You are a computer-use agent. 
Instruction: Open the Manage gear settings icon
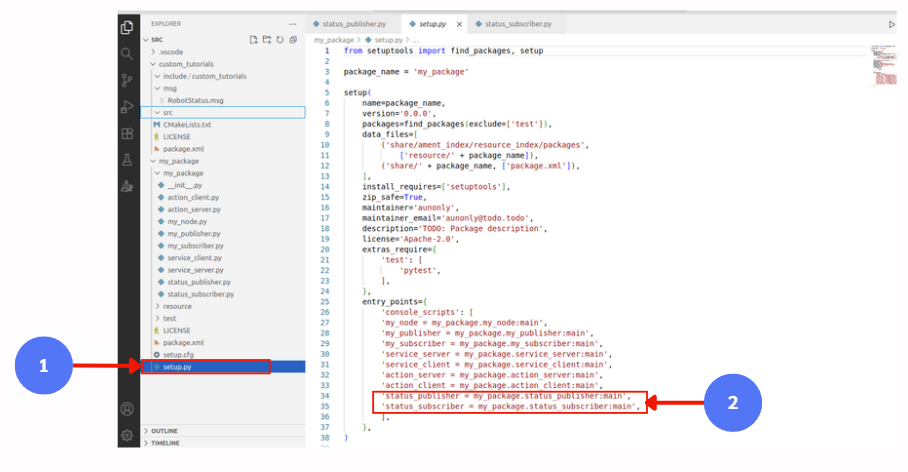(x=127, y=435)
